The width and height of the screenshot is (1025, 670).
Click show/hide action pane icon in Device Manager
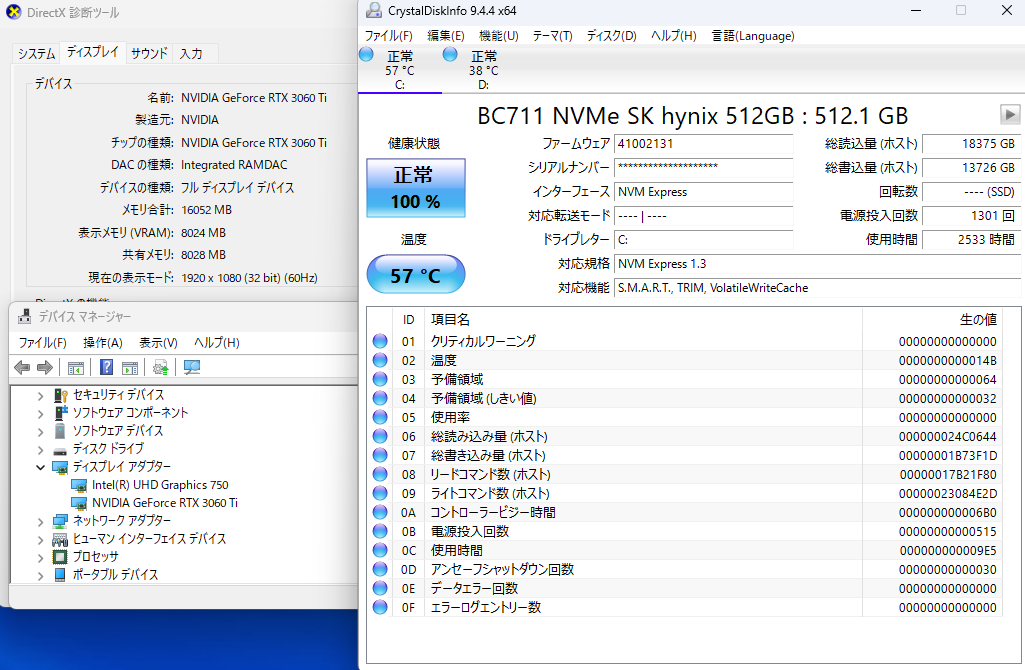click(x=130, y=367)
